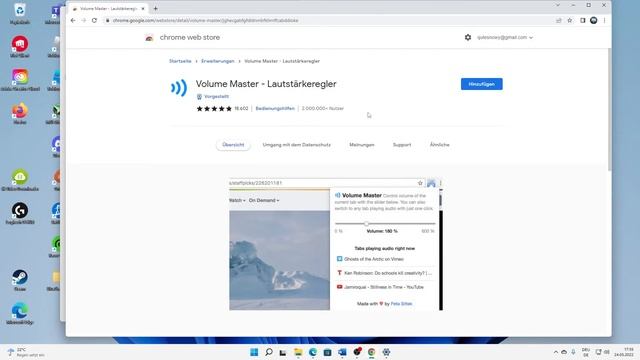The width and height of the screenshot is (640, 360).
Task: Open taskbar Search
Action: (x=269, y=352)
